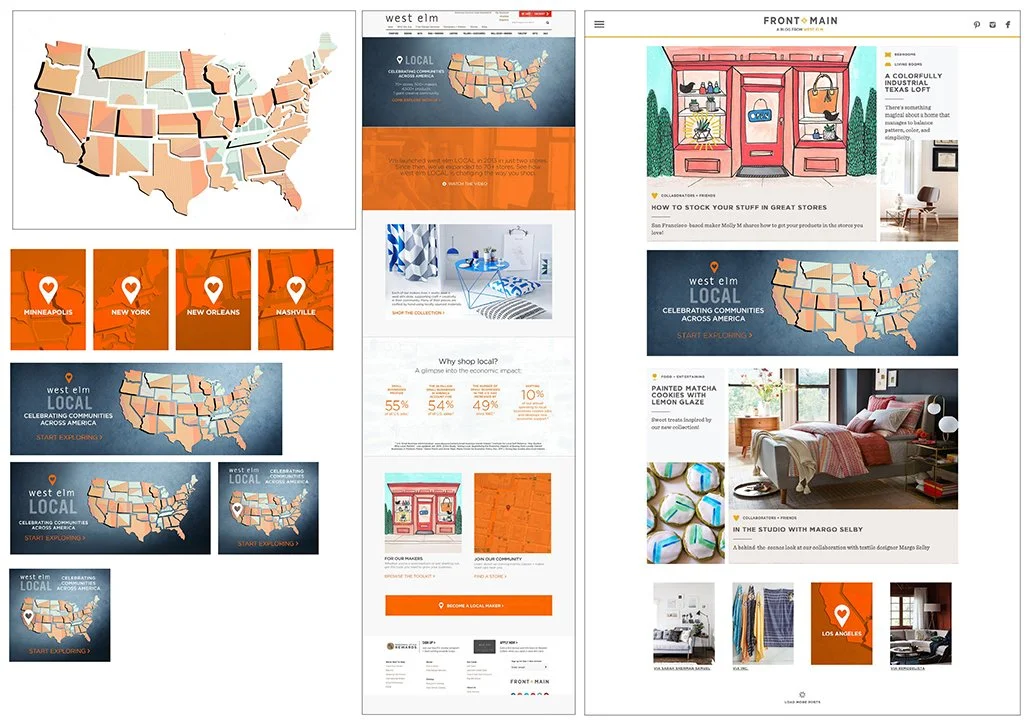The height and width of the screenshot is (725, 1032).
Task: Open the Facebook icon in Front+Main header
Action: [1008, 24]
